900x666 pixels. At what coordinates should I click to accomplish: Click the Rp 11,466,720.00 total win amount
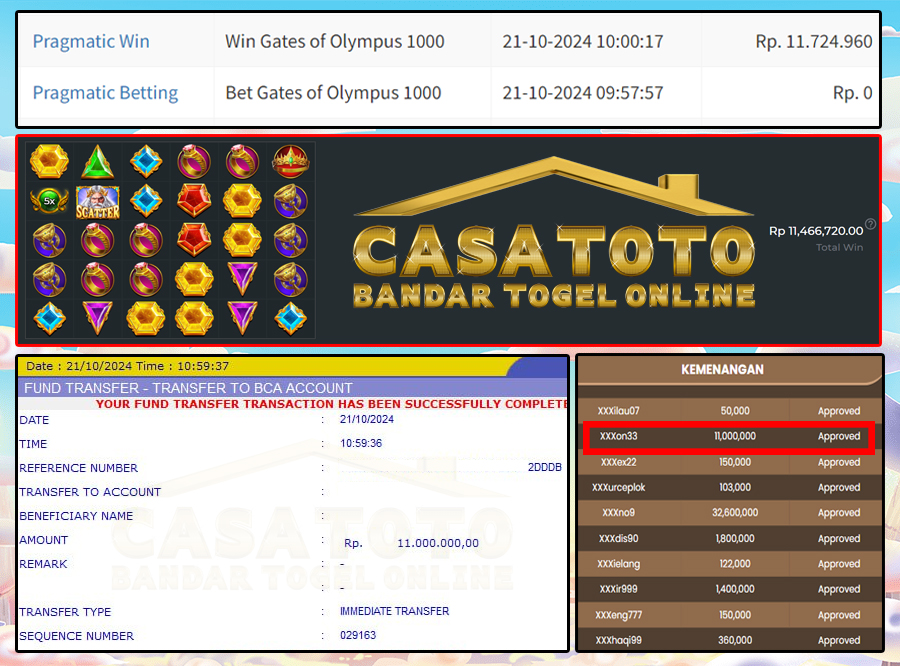click(x=815, y=231)
